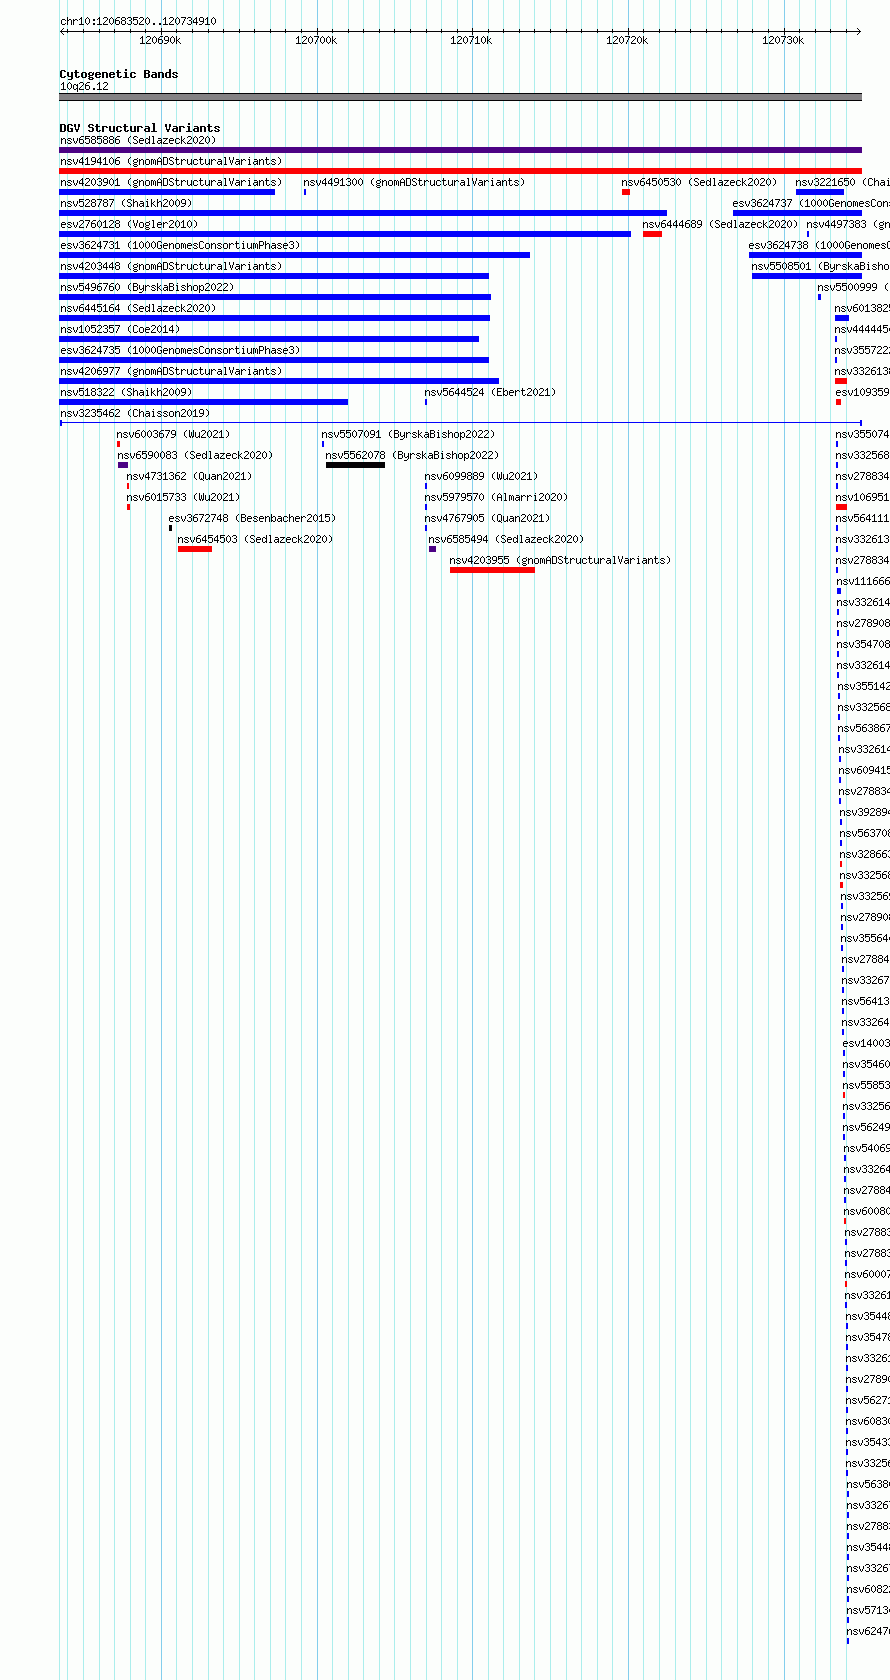Click the chr10:120683520..120734910 region label
The image size is (890, 1680).
[138, 21]
